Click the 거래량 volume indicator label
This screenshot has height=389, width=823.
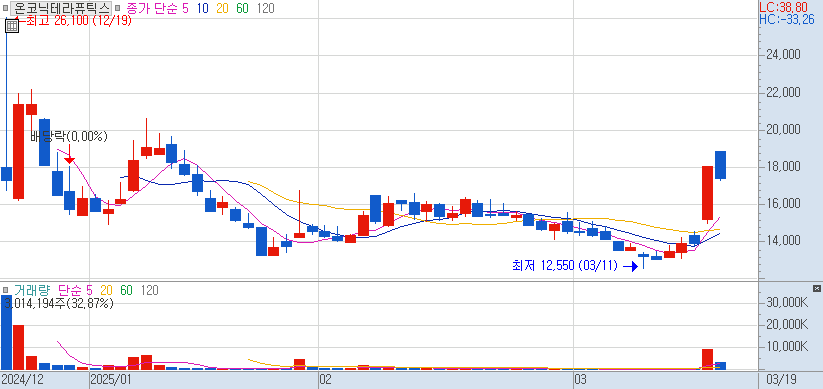[x=32, y=290]
